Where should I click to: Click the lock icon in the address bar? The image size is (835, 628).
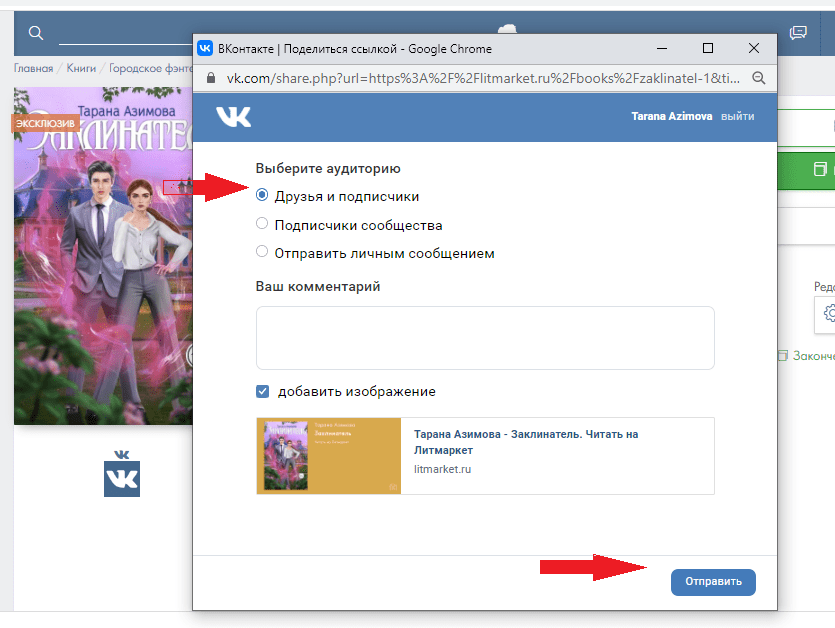tap(210, 78)
